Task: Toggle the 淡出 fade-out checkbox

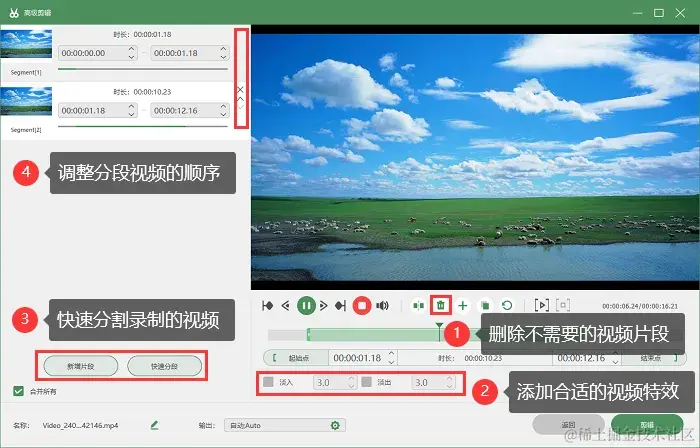Action: (367, 382)
